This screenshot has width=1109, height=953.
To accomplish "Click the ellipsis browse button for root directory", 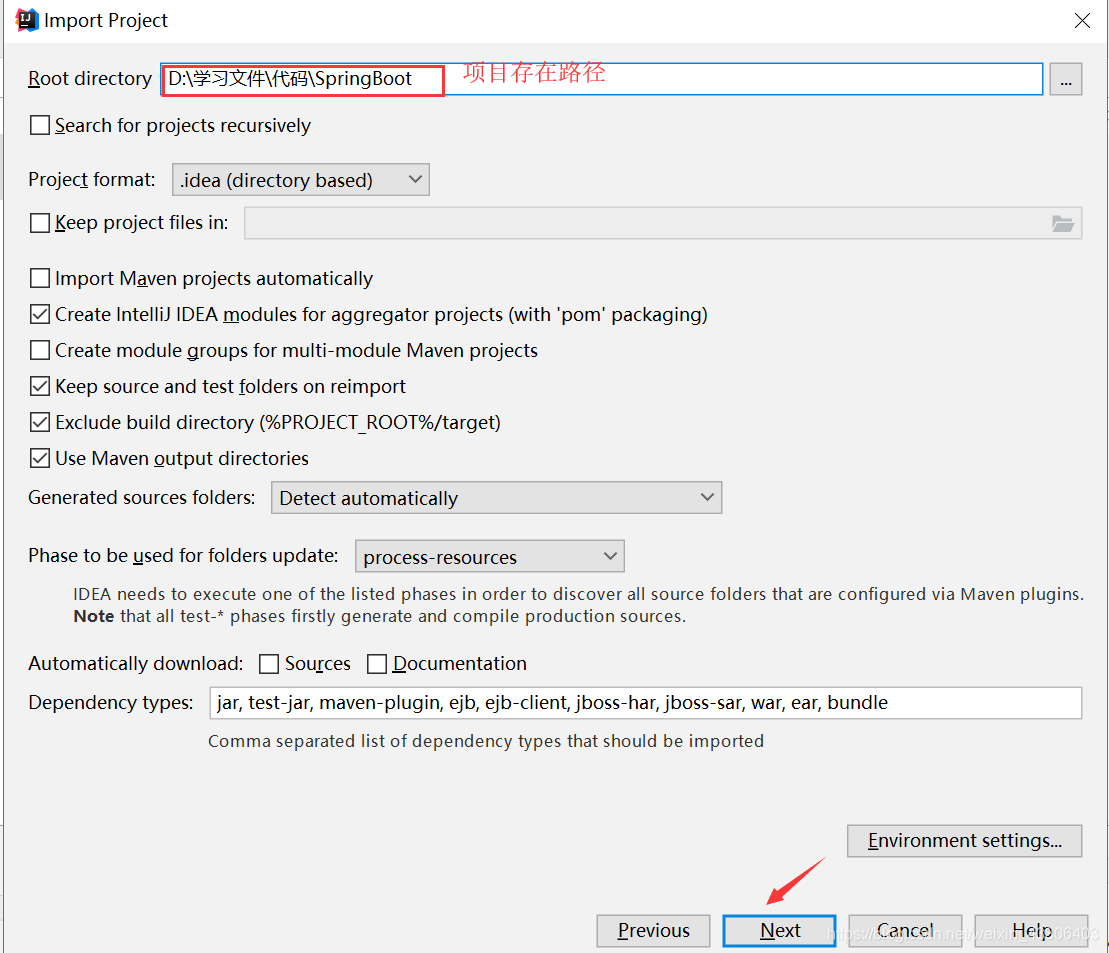I will click(x=1065, y=79).
